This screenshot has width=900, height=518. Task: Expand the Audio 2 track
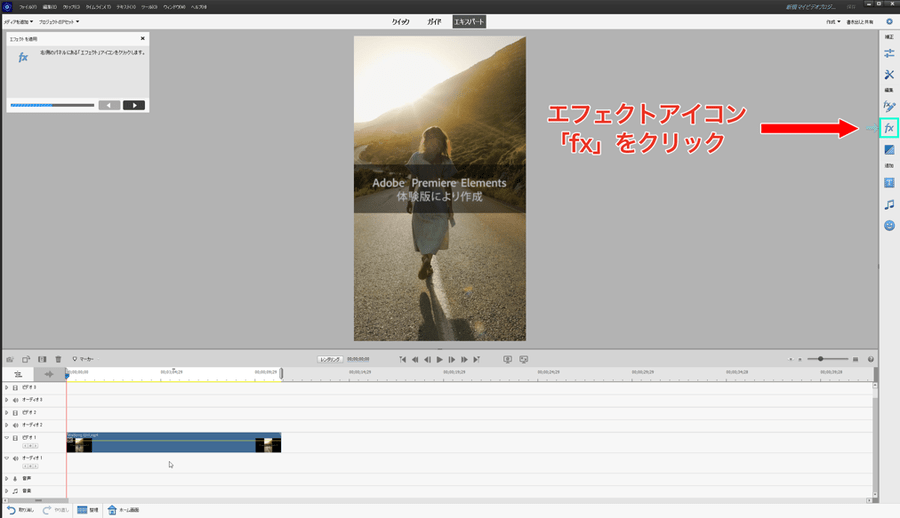(x=7, y=425)
